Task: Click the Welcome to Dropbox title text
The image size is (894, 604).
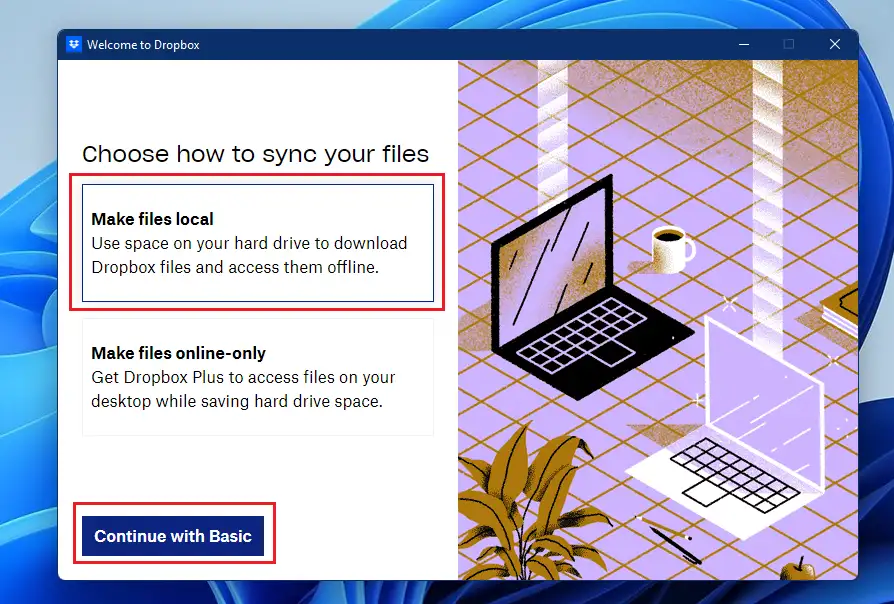Action: [x=143, y=45]
